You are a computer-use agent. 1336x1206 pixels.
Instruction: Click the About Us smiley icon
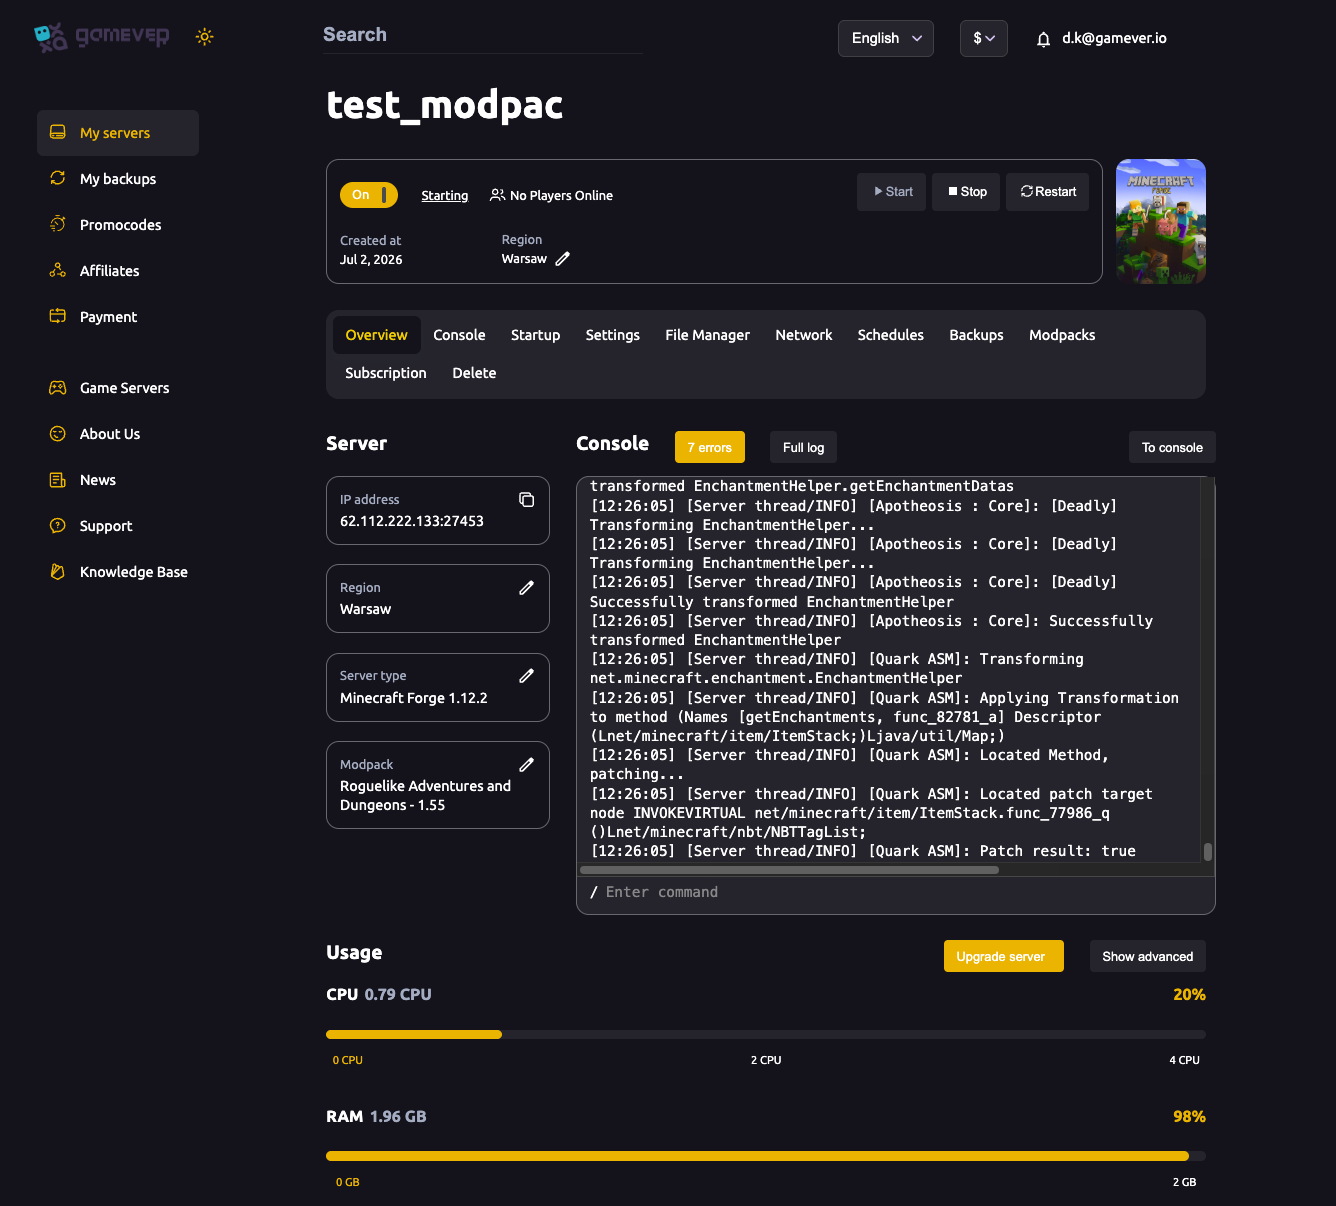(x=58, y=434)
